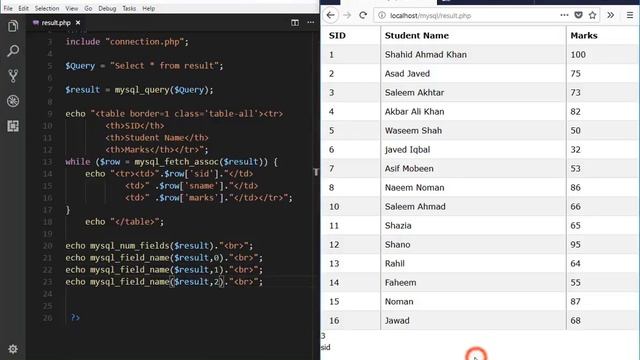Open the Extensions view in activity bar
640x360 pixels.
coord(13,126)
